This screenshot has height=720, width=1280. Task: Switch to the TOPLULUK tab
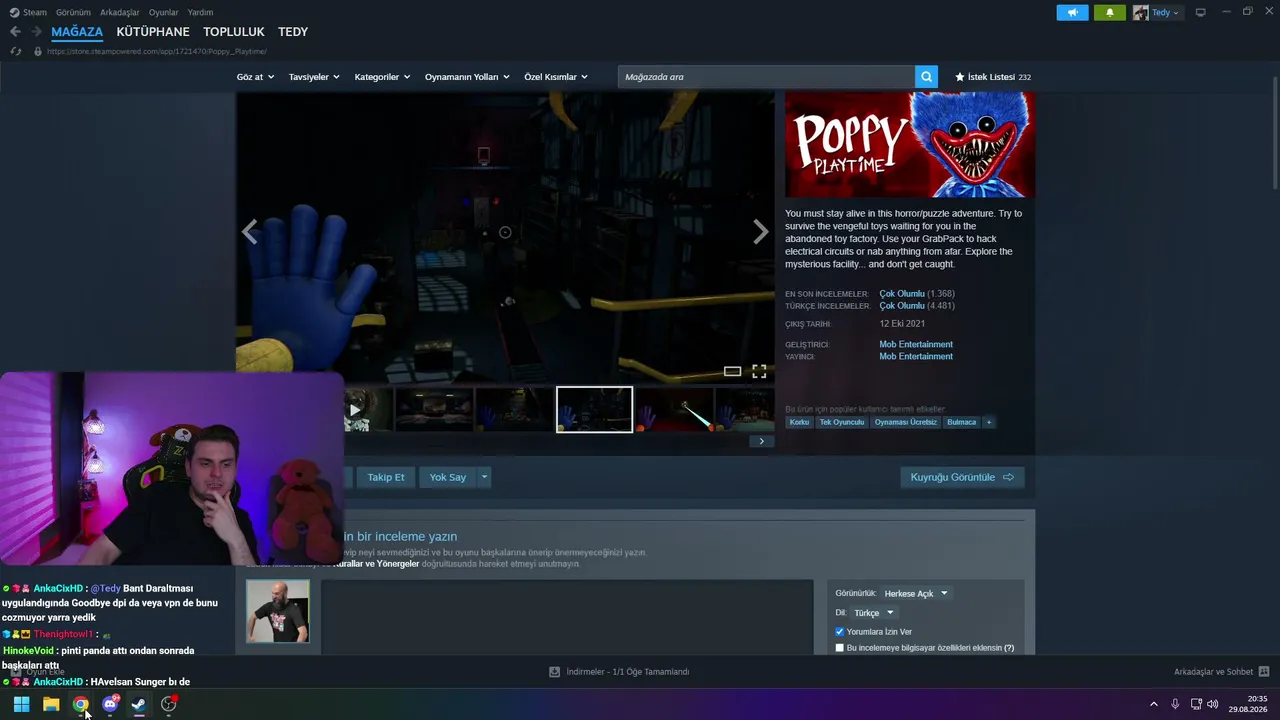coord(234,32)
